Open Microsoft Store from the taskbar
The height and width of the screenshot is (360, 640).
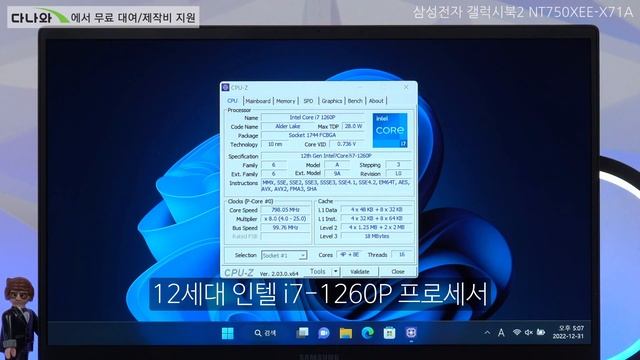coord(389,333)
